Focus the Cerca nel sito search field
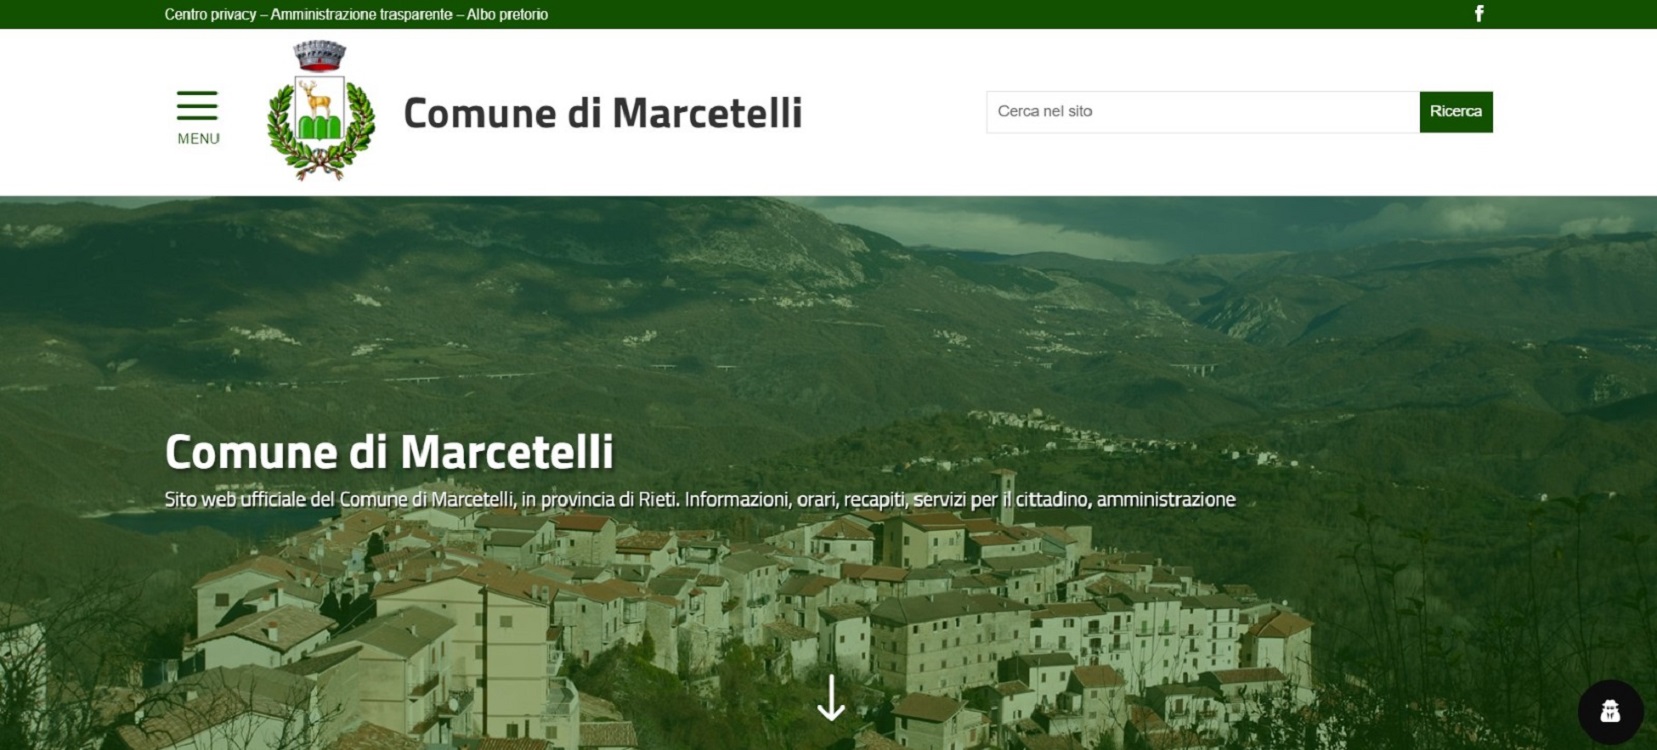 (x=1203, y=112)
